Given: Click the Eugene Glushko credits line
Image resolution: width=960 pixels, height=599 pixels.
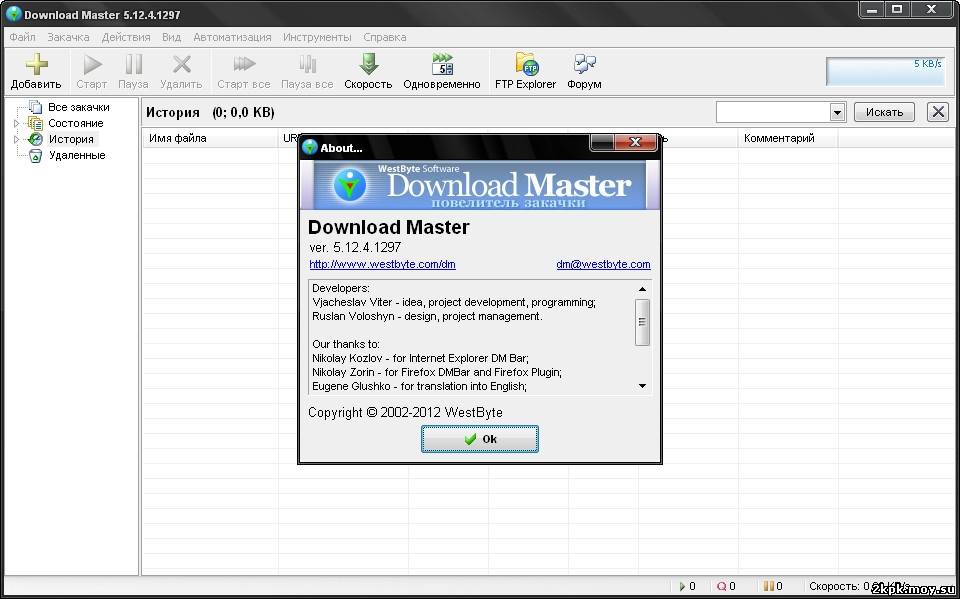Looking at the screenshot, I should tap(419, 386).
